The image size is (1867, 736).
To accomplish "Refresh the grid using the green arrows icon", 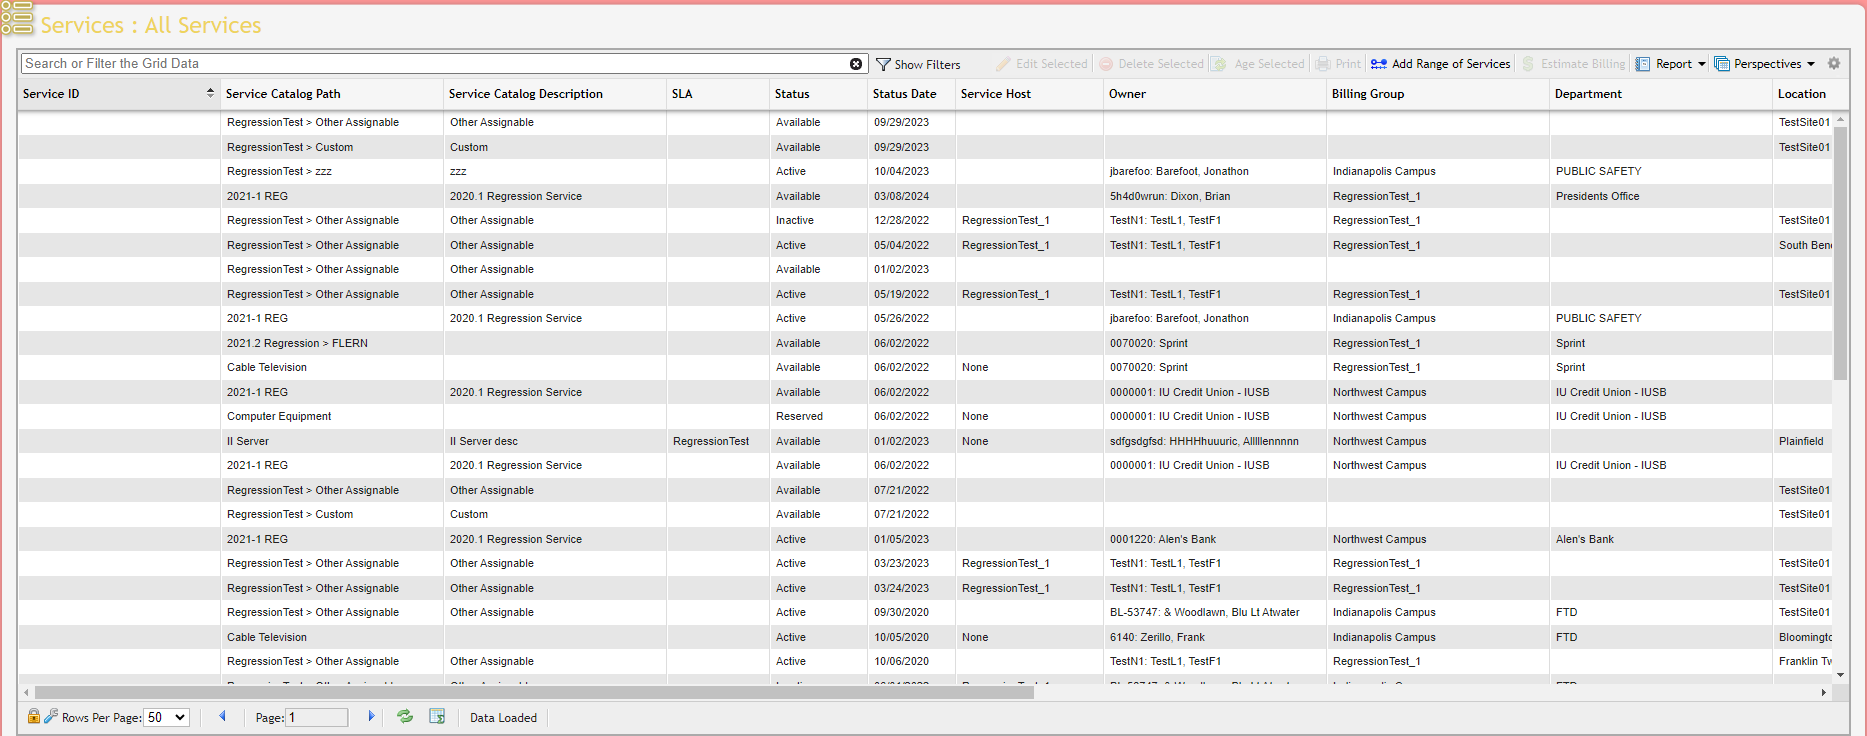I will [405, 716].
